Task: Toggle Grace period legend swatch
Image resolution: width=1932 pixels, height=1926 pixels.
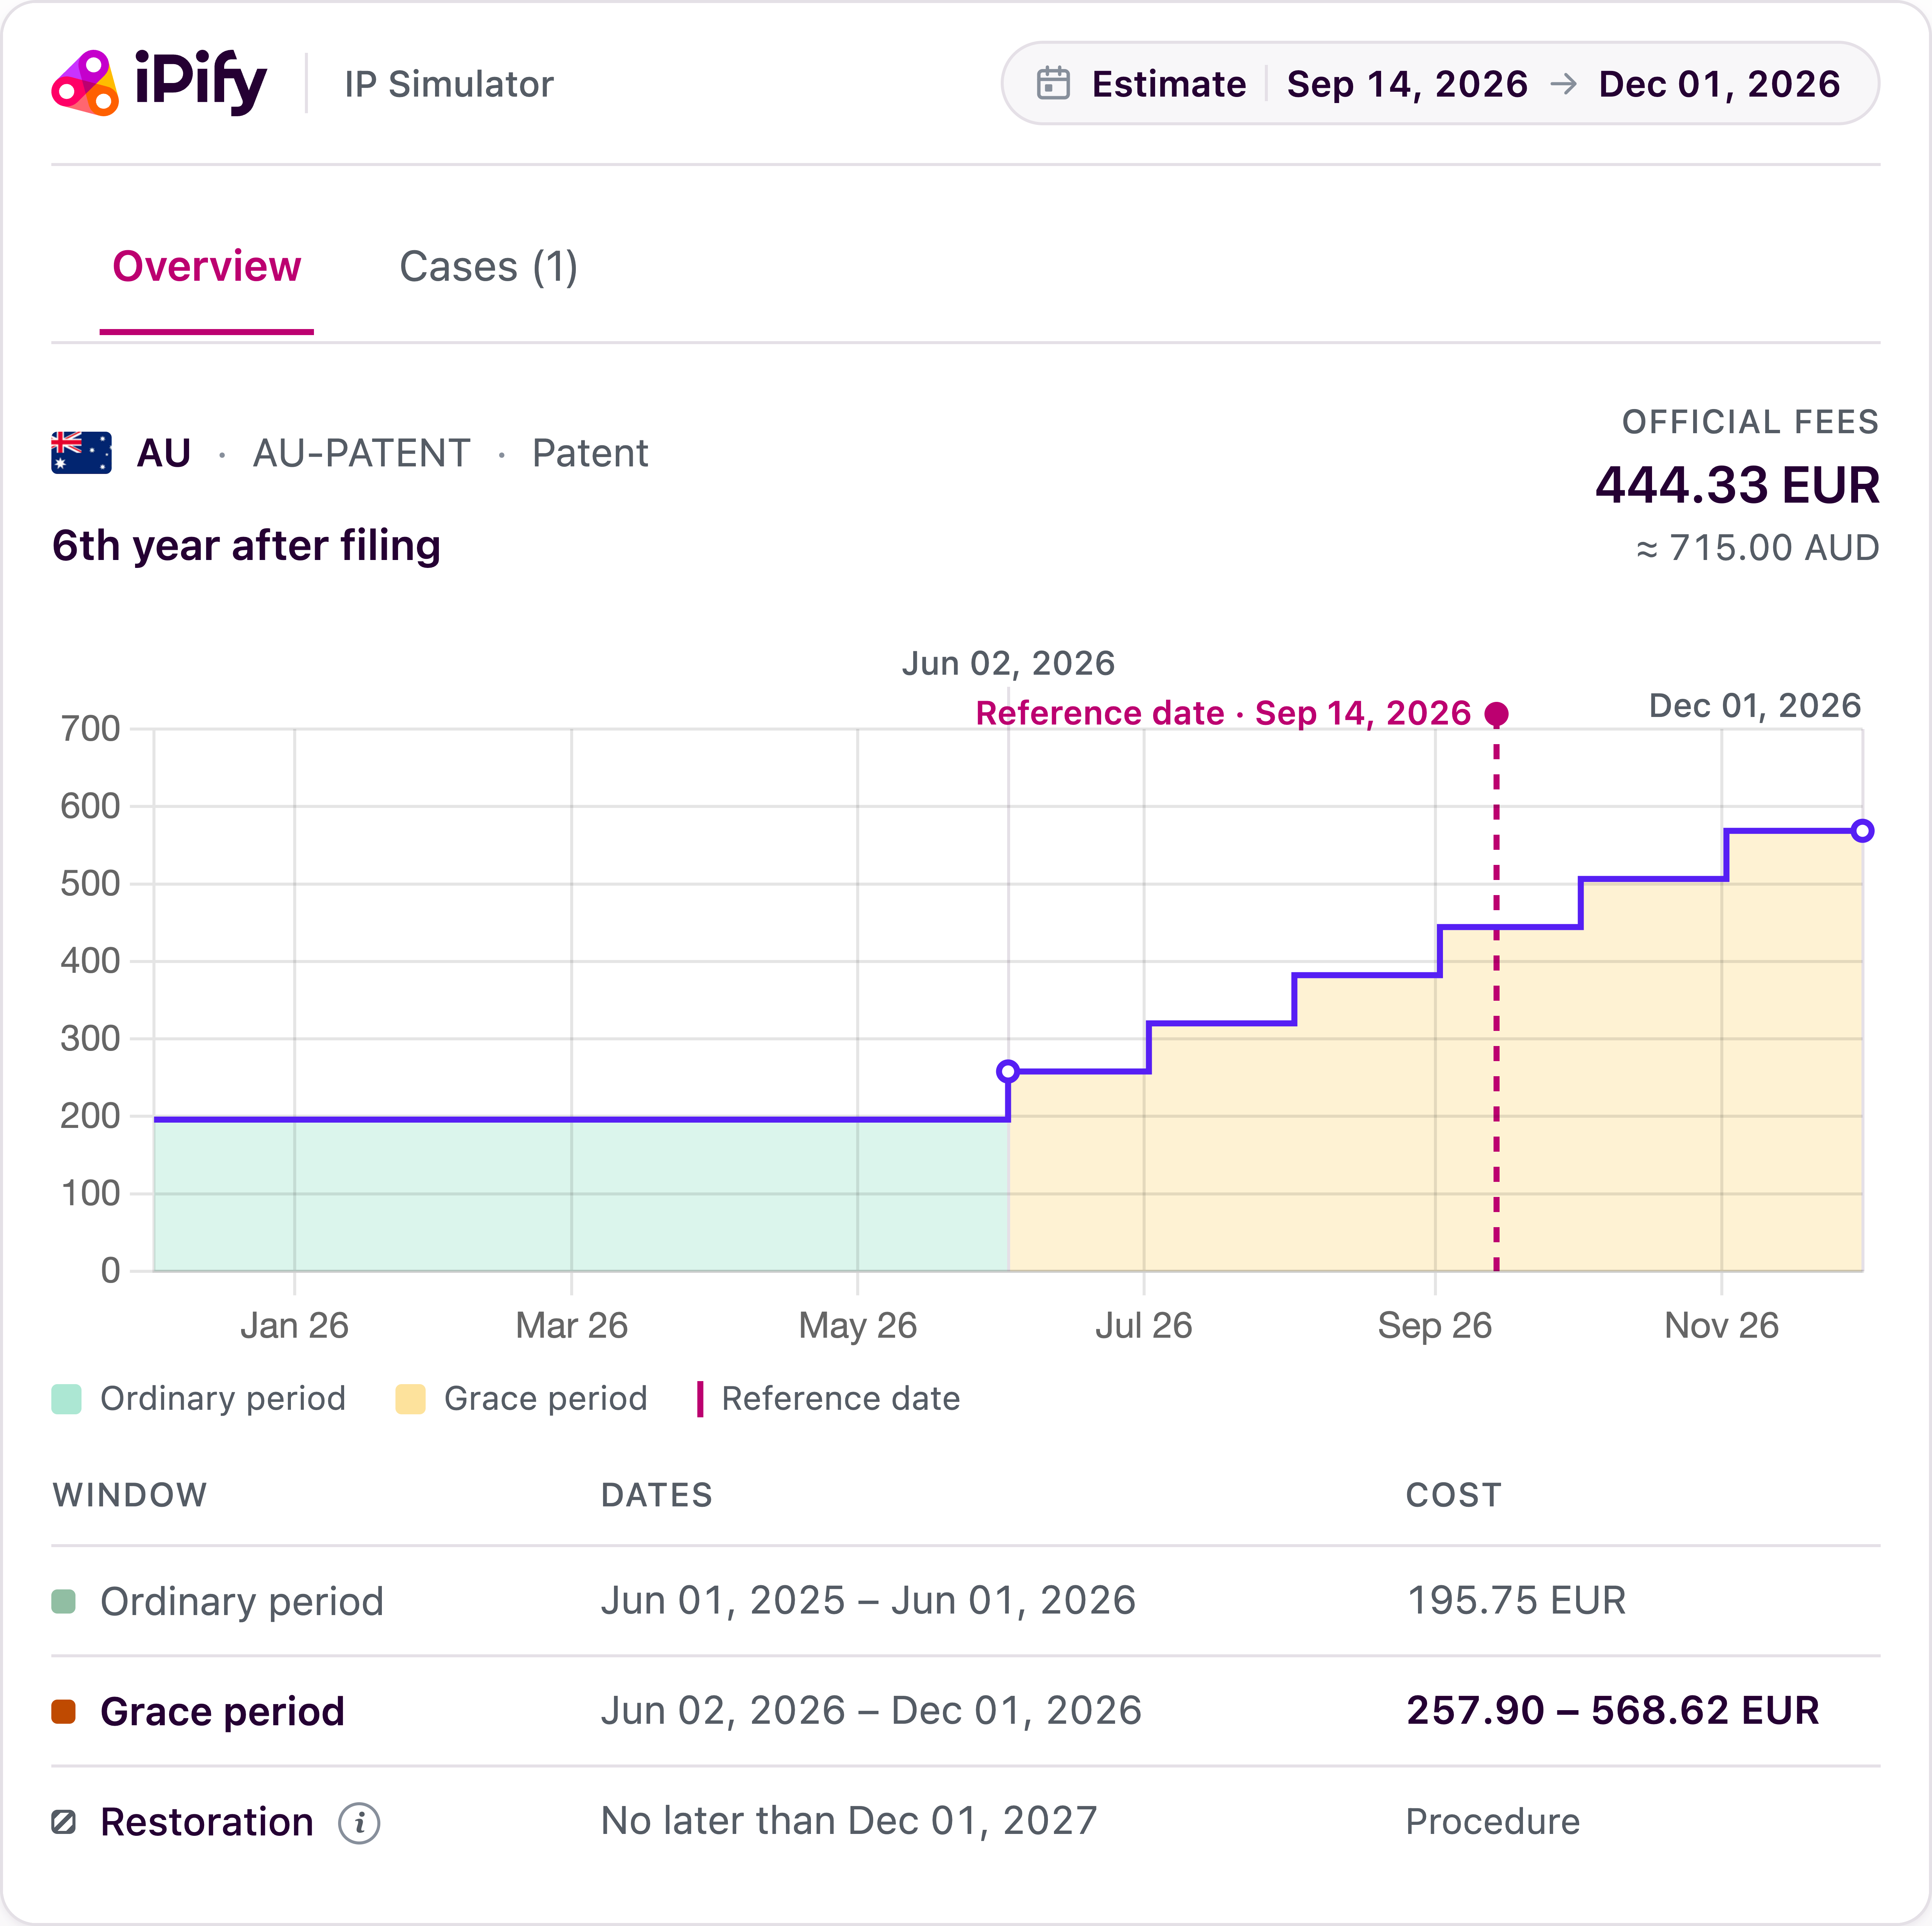Action: point(410,1399)
